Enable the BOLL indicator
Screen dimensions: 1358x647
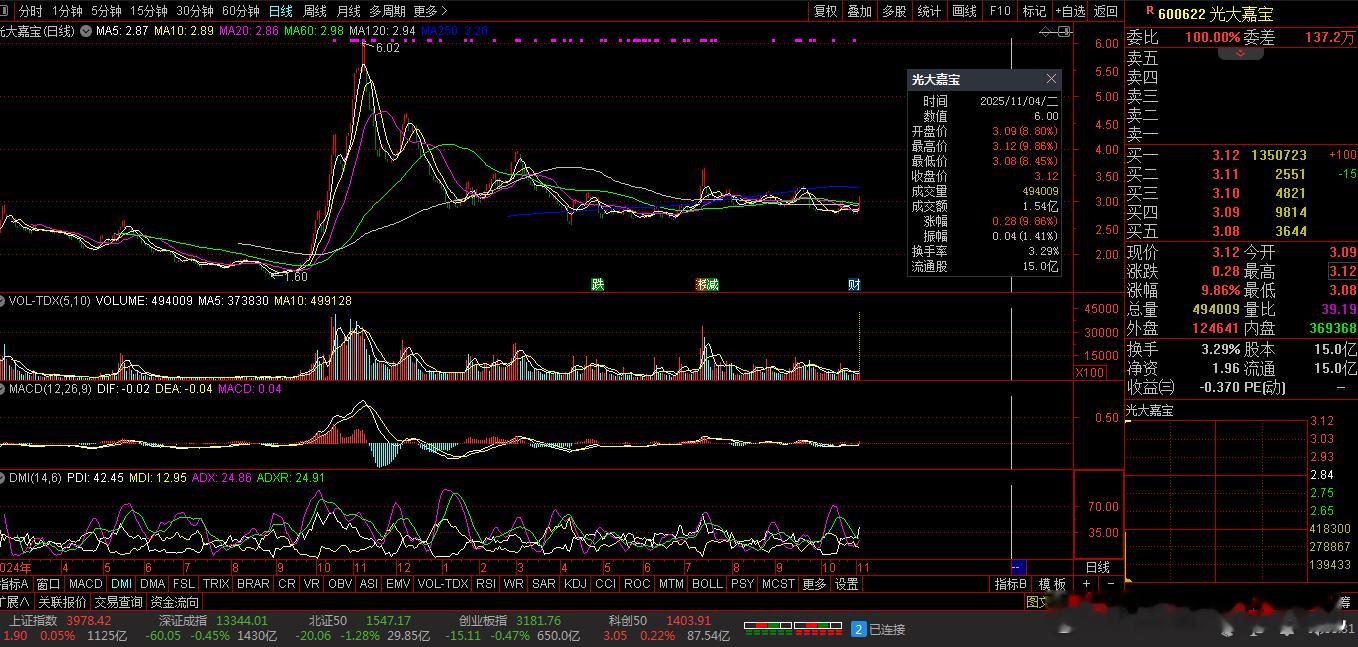[x=707, y=584]
